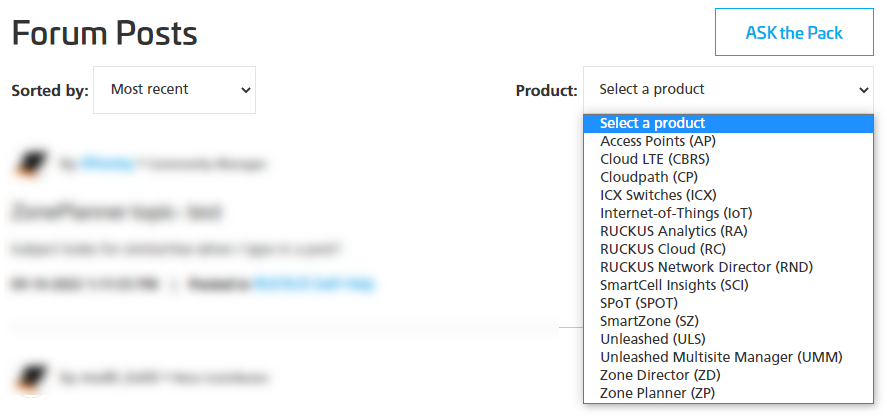Pick Unleashed (ULS) option

tap(729, 339)
